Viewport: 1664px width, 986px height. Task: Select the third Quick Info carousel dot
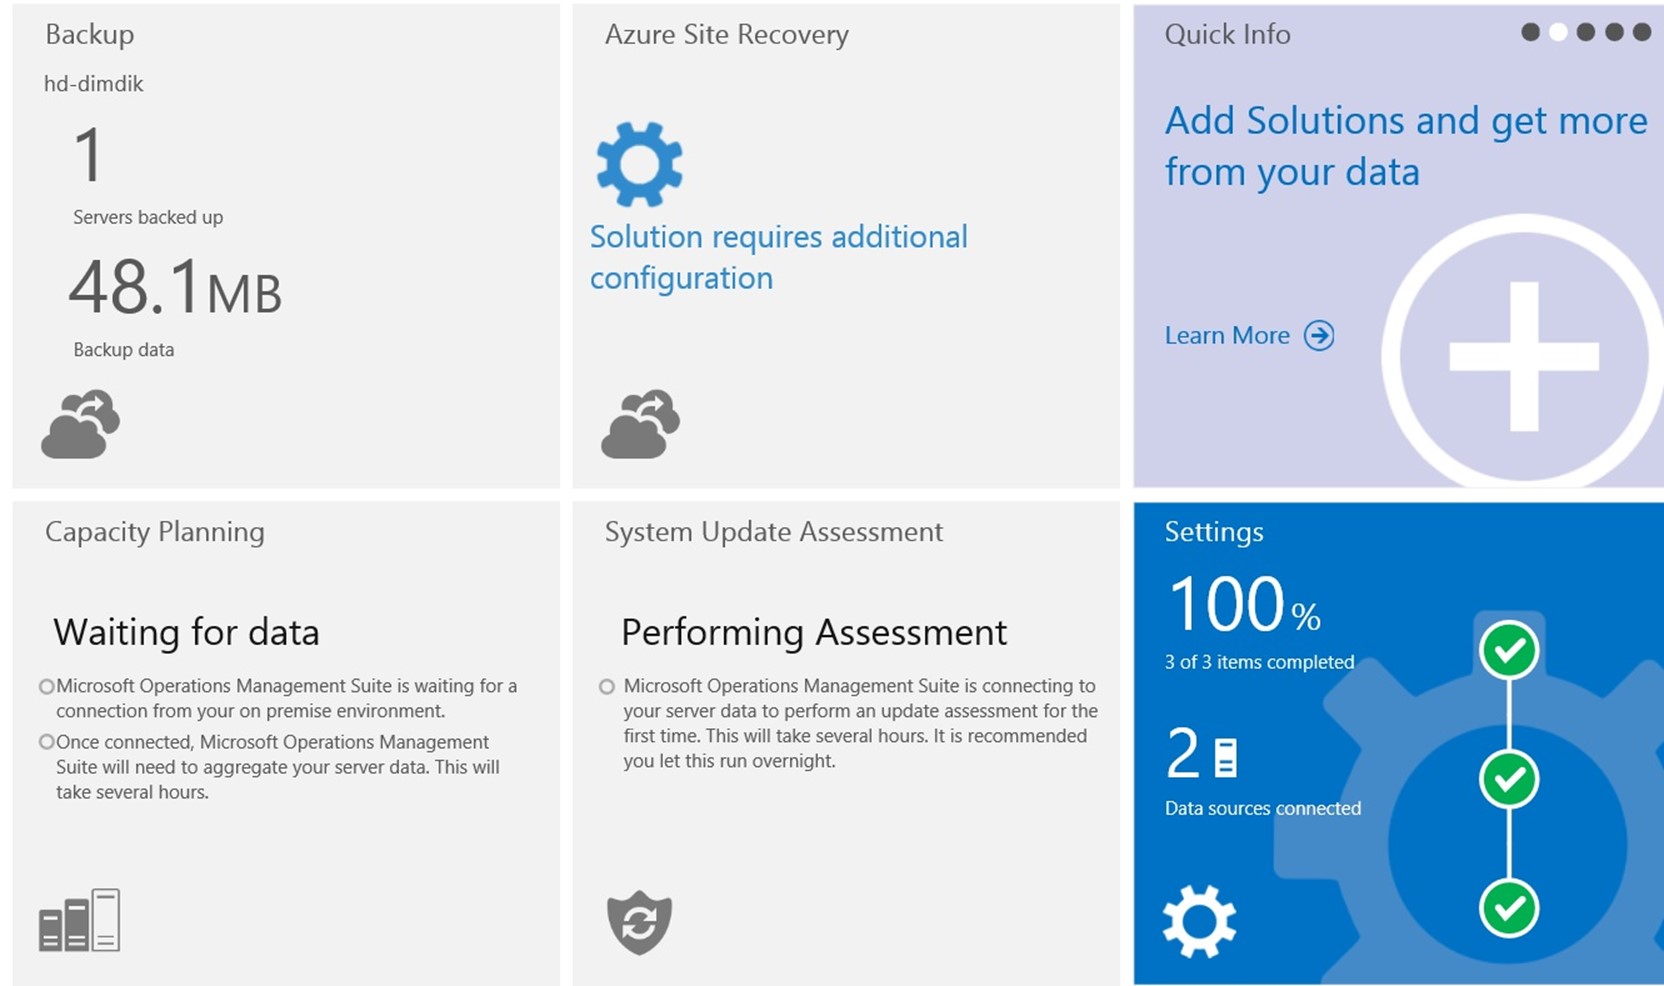[x=1586, y=32]
